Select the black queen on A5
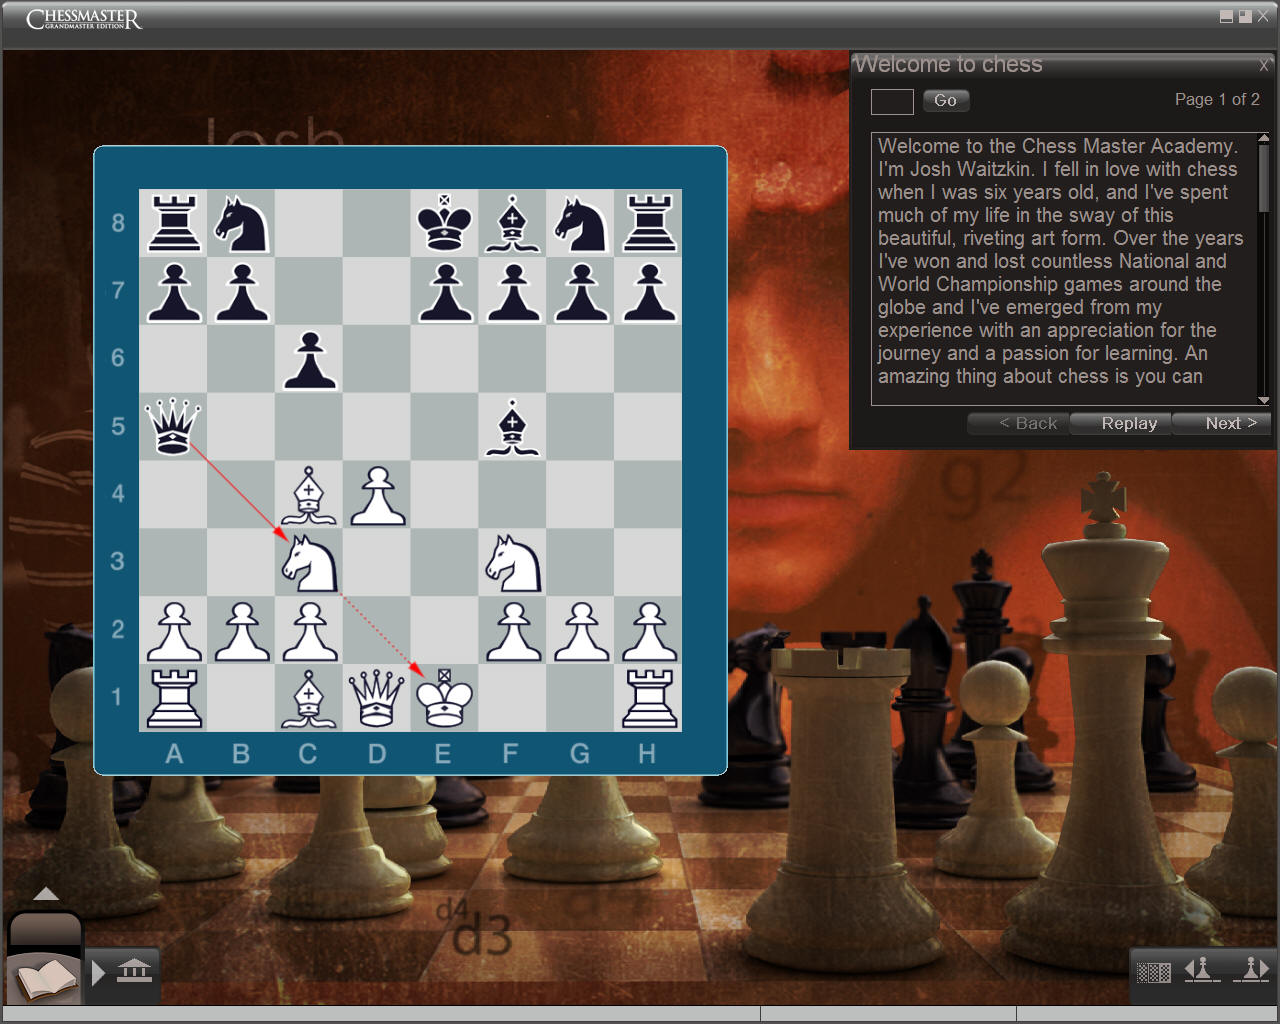Viewport: 1280px width, 1024px height. [174, 427]
